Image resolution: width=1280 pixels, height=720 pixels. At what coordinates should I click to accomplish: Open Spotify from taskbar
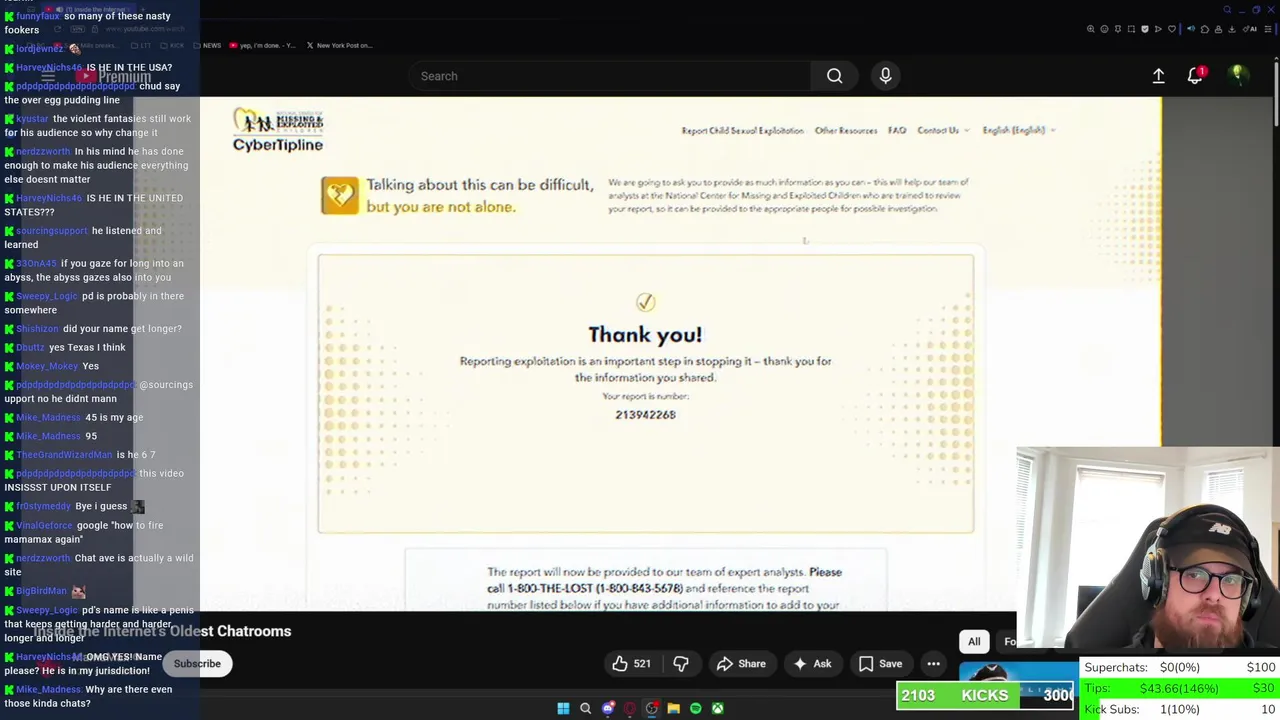(x=696, y=708)
